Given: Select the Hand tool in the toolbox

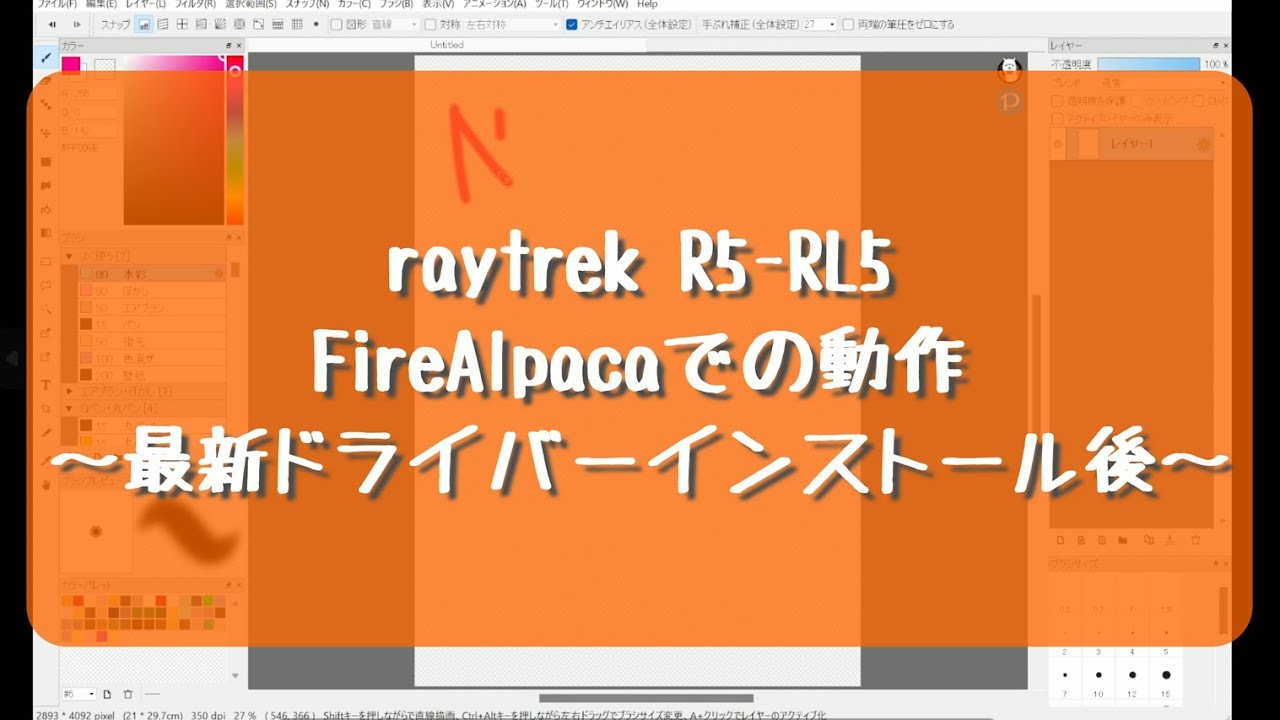Looking at the screenshot, I should pyautogui.click(x=46, y=485).
